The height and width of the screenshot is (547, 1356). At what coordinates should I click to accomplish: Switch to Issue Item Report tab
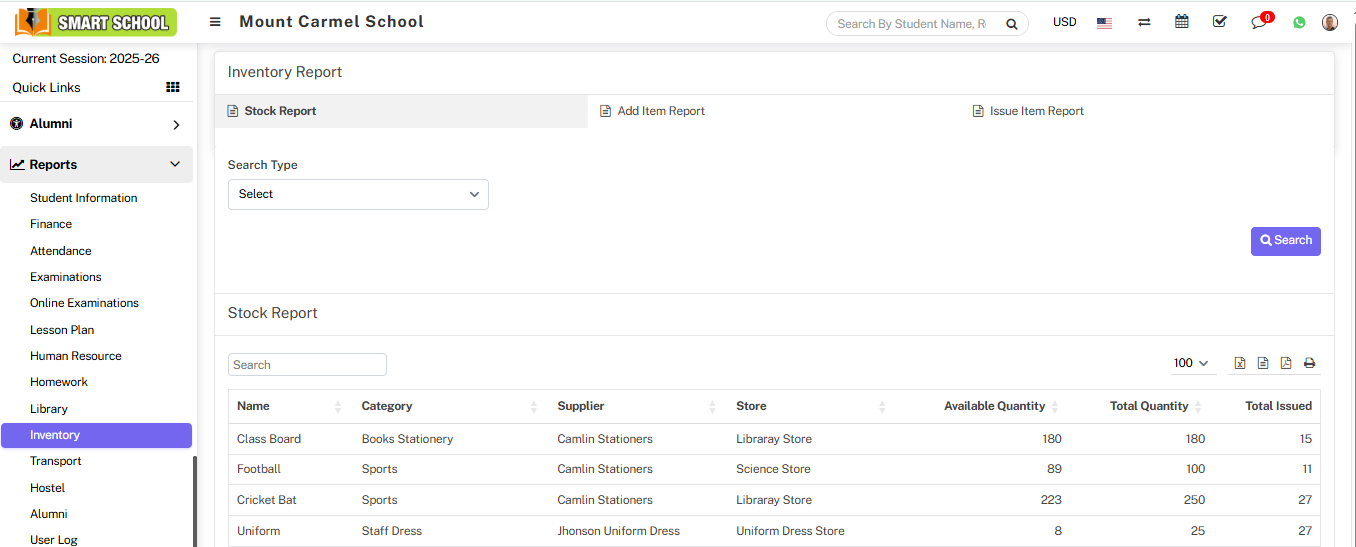[1036, 111]
